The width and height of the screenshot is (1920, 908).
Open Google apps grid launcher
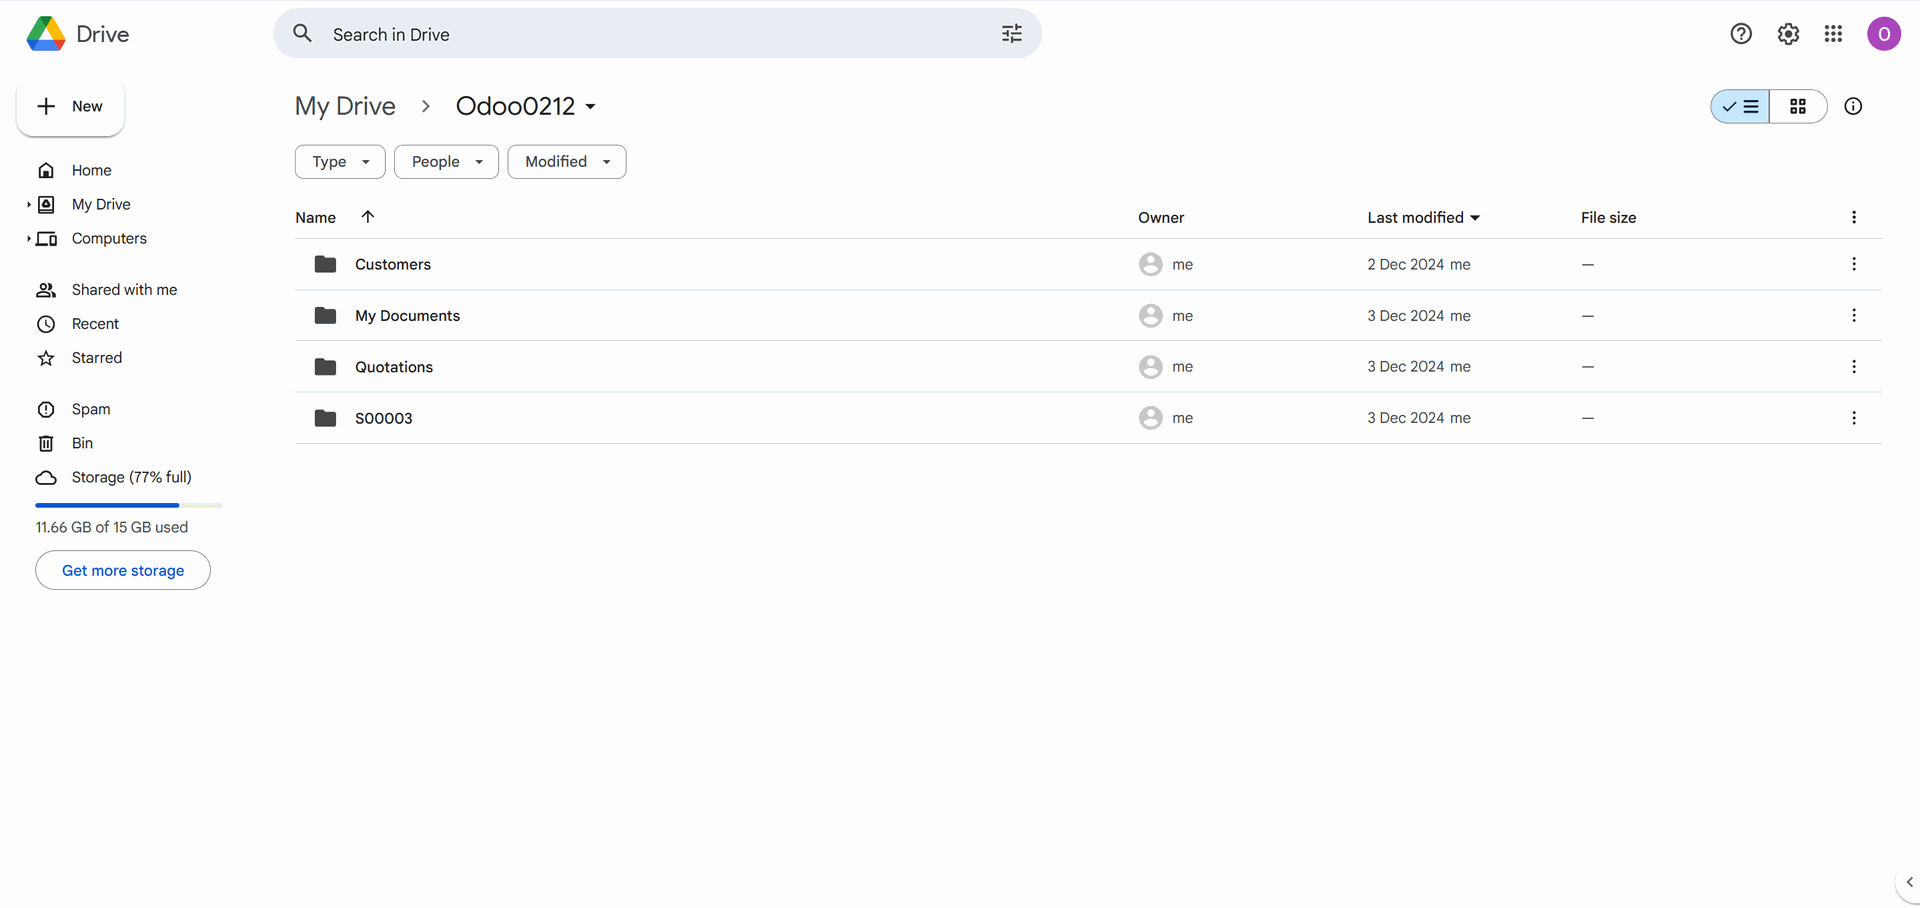tap(1833, 34)
